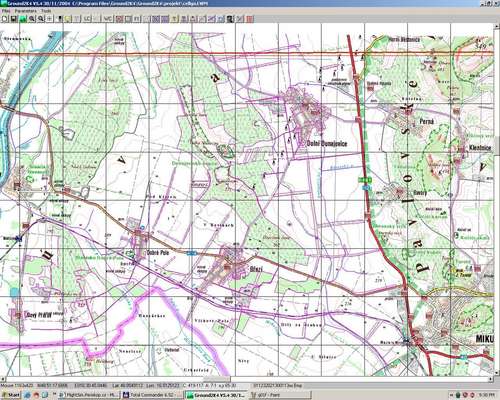500x400 pixels.
Task: Switch to the browser window taskbar button
Action: tap(89, 395)
